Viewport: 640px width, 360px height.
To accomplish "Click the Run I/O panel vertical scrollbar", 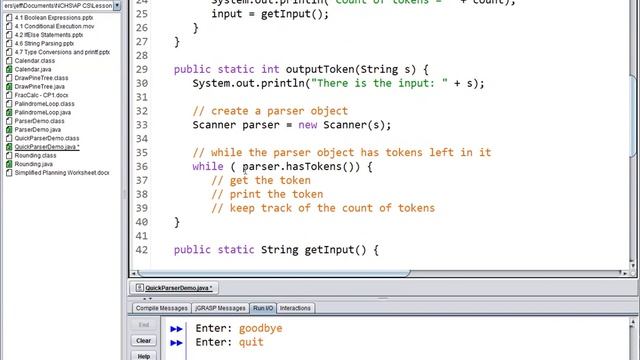I will (633, 339).
